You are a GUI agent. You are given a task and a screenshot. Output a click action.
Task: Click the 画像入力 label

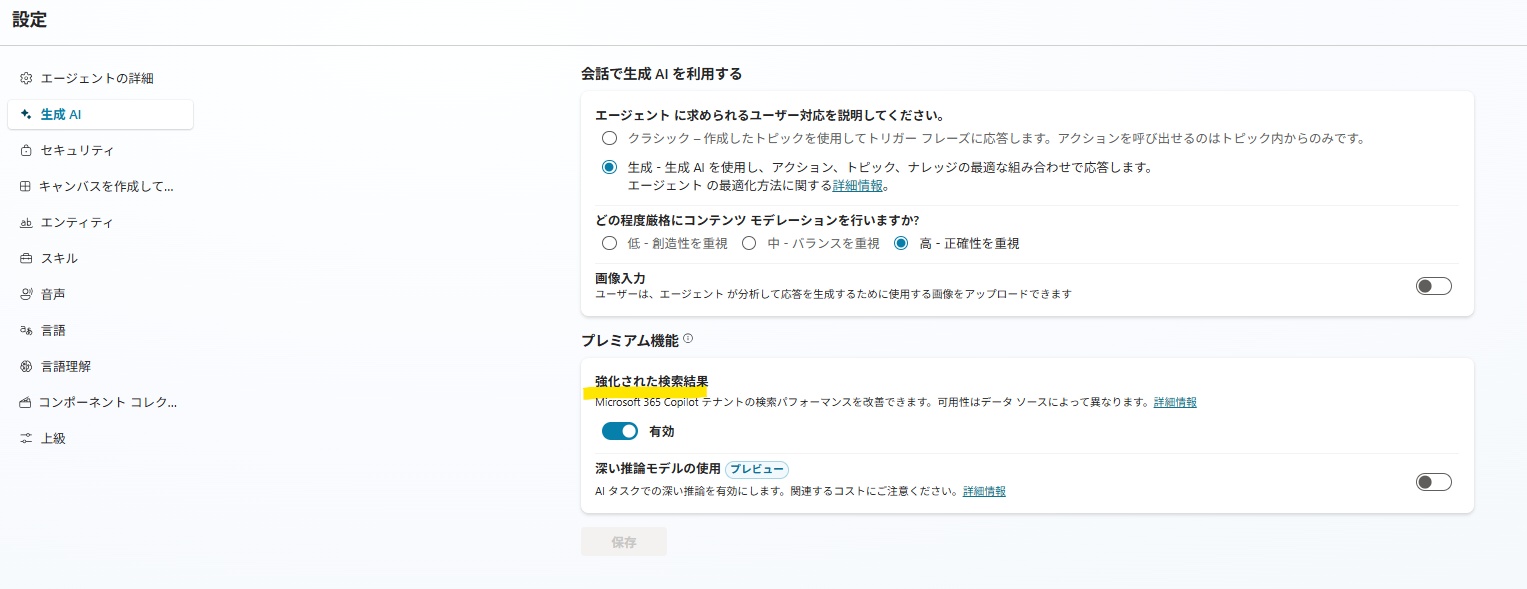point(620,278)
